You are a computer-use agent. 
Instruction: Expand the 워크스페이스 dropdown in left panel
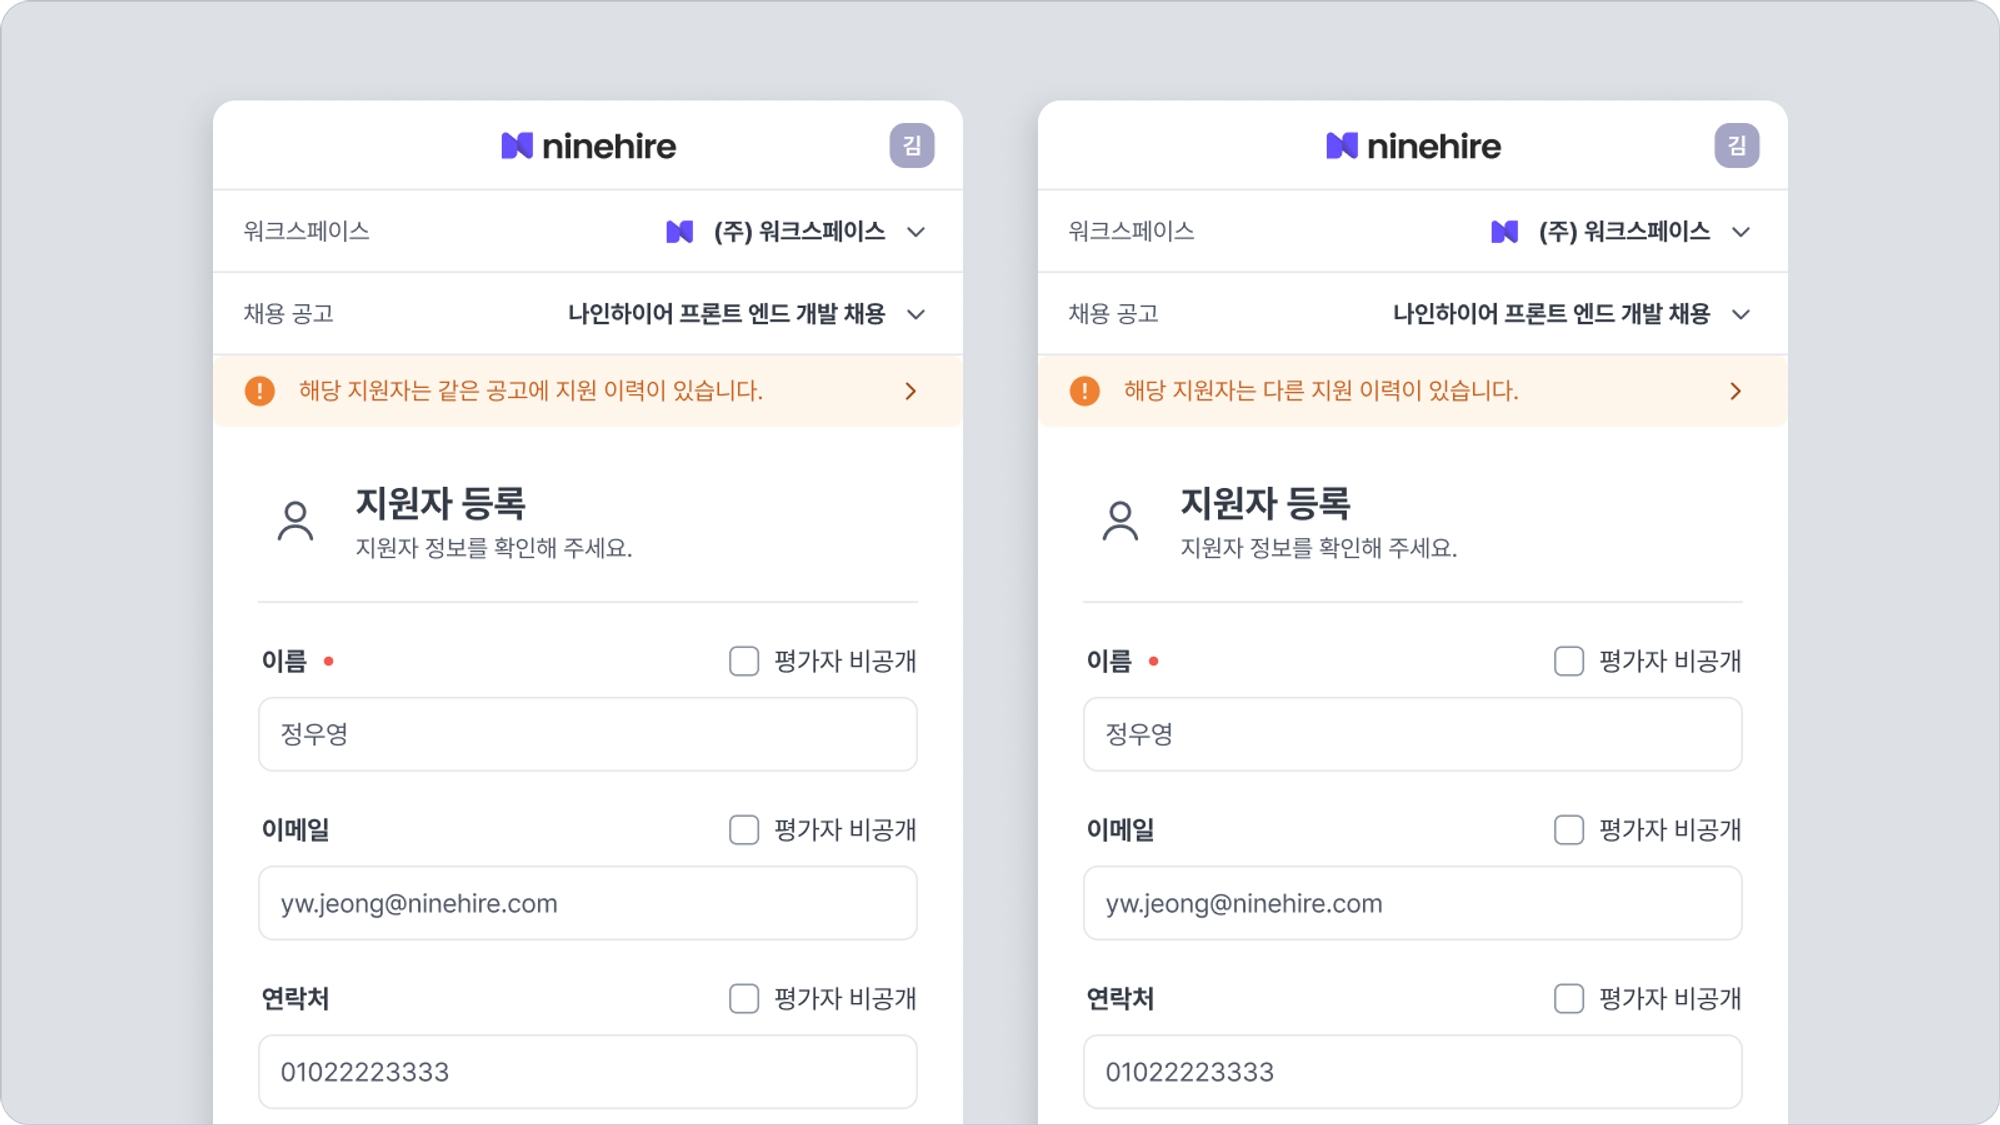point(916,232)
